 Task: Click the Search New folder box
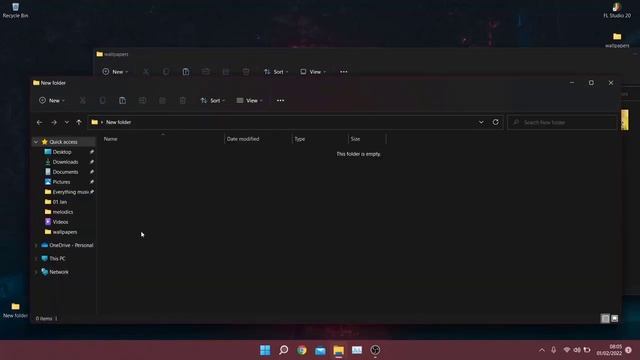pos(562,122)
